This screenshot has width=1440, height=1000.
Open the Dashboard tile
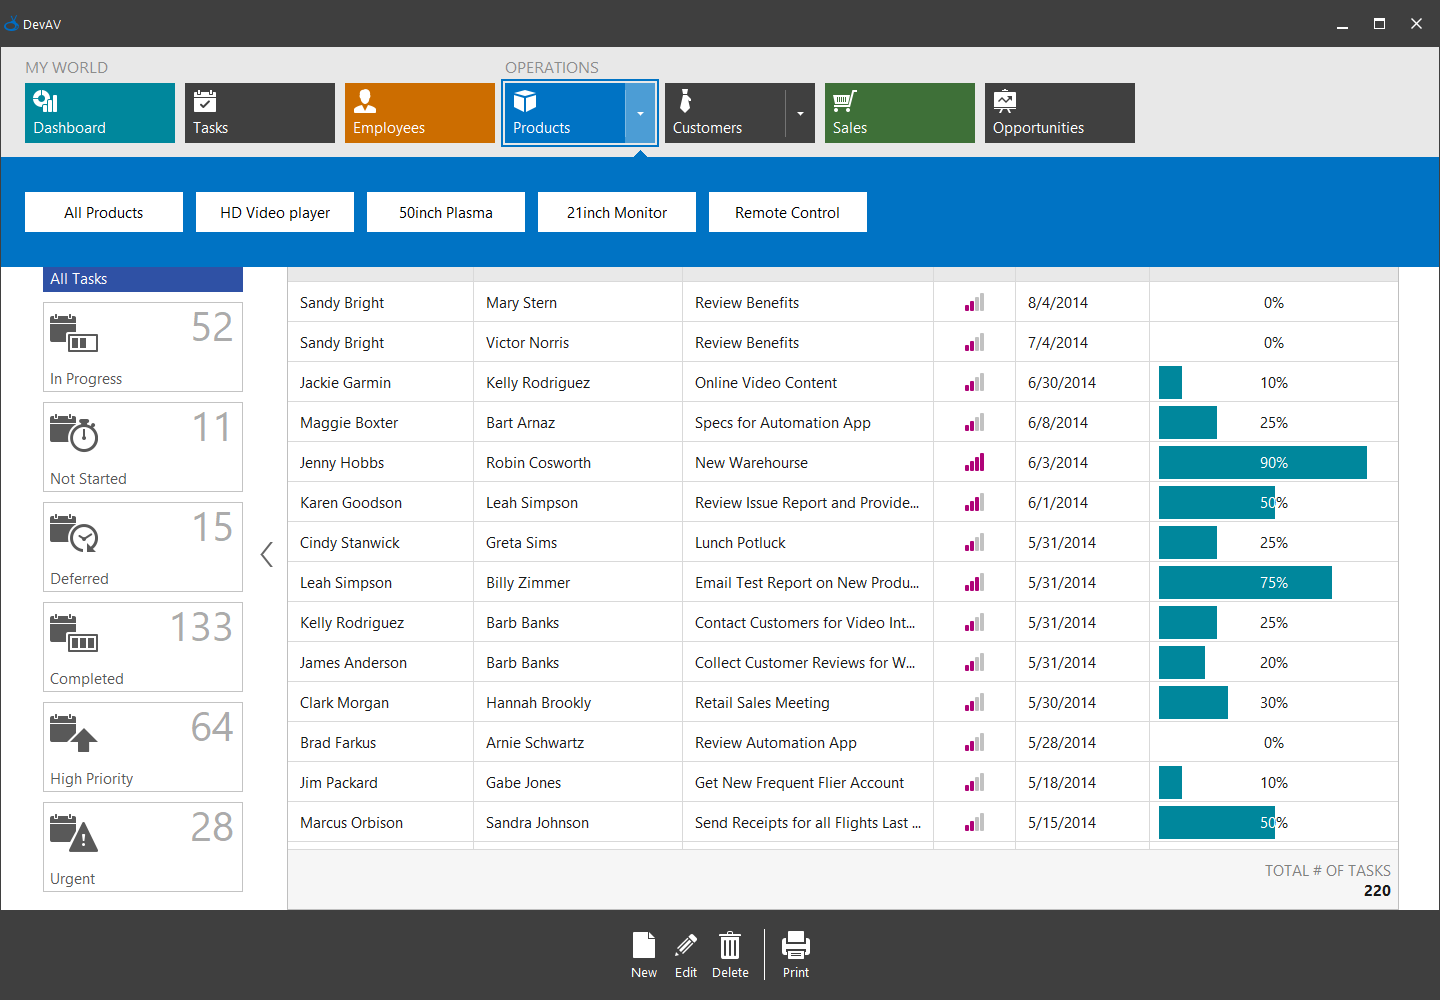tap(99, 113)
